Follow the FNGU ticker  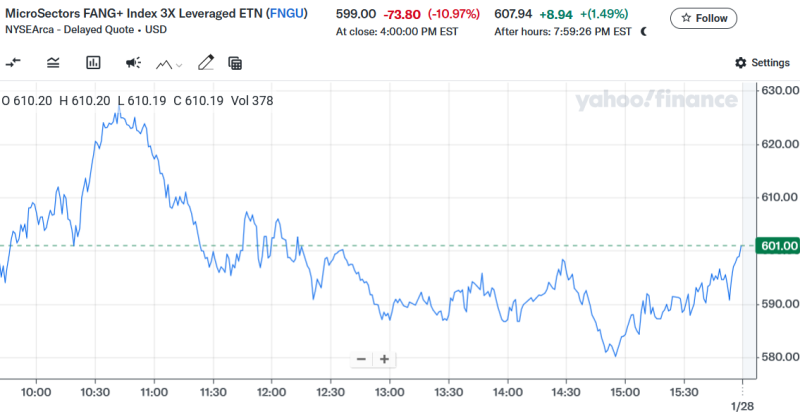tap(704, 18)
